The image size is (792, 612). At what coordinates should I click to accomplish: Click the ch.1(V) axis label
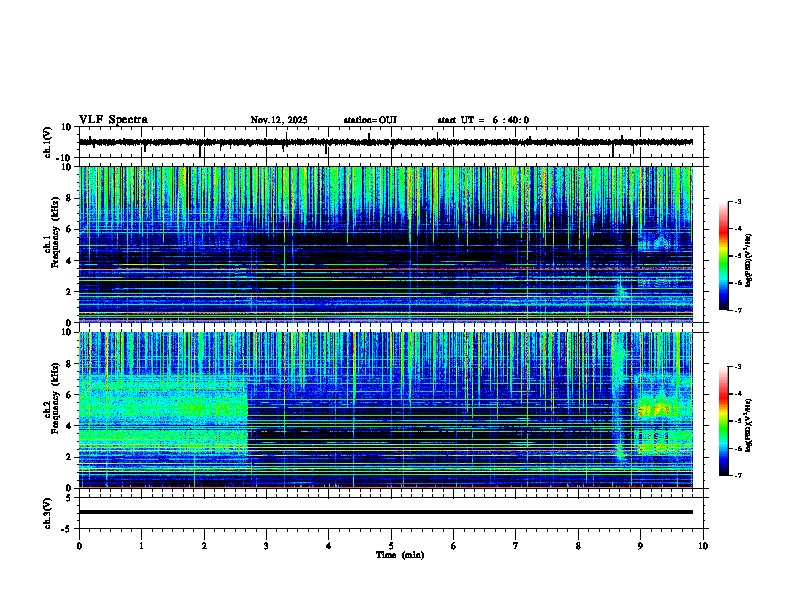point(48,142)
